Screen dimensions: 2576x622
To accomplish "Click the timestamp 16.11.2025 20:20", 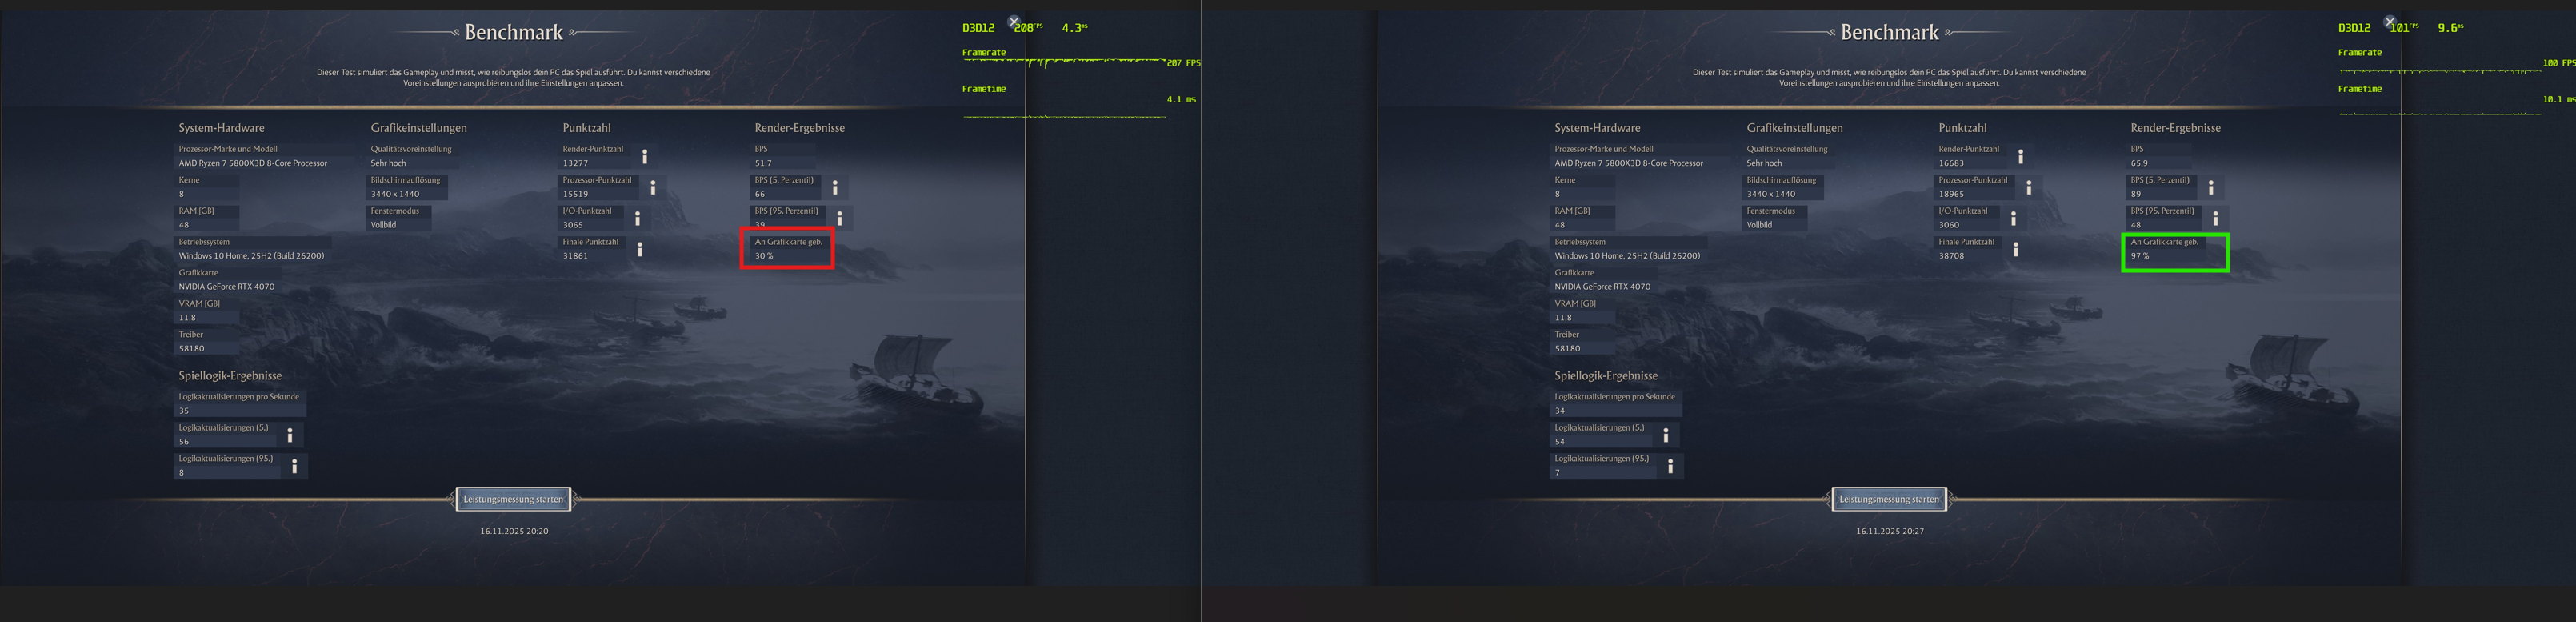I will [x=514, y=531].
